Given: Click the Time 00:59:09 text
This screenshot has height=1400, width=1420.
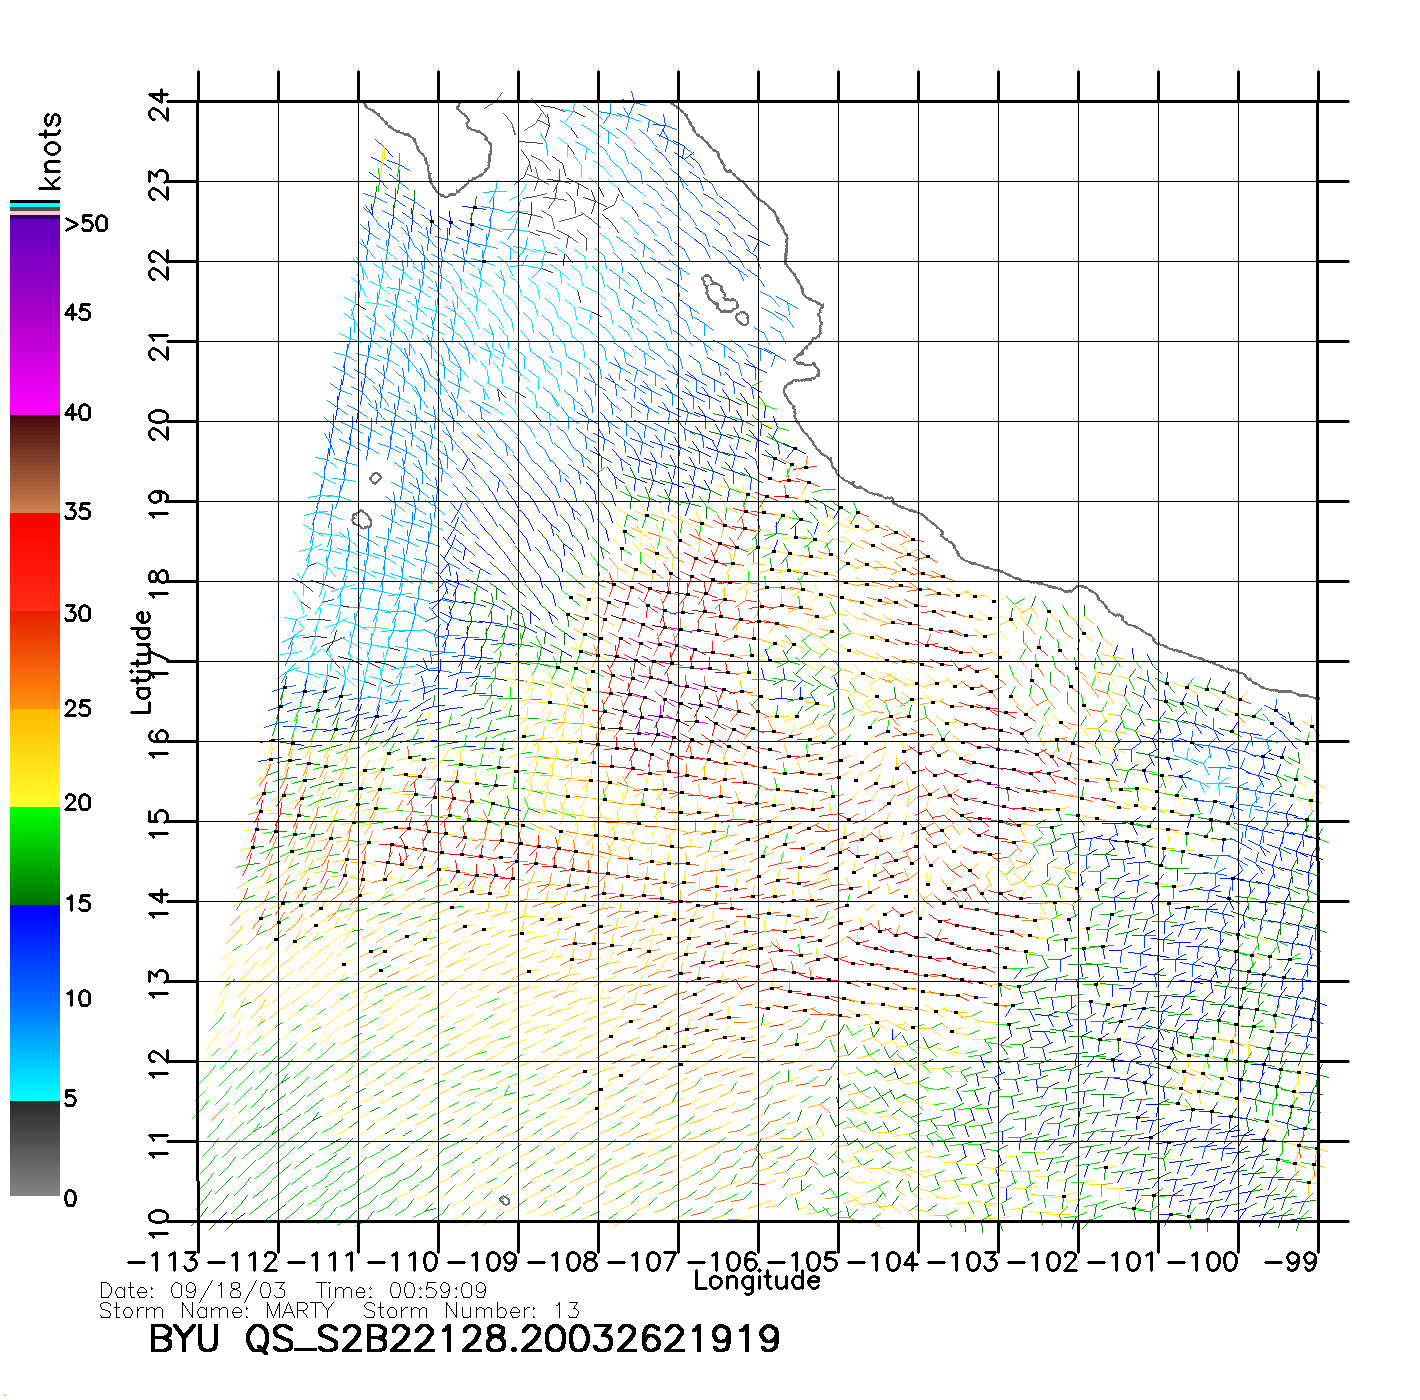Looking at the screenshot, I should [x=401, y=1291].
